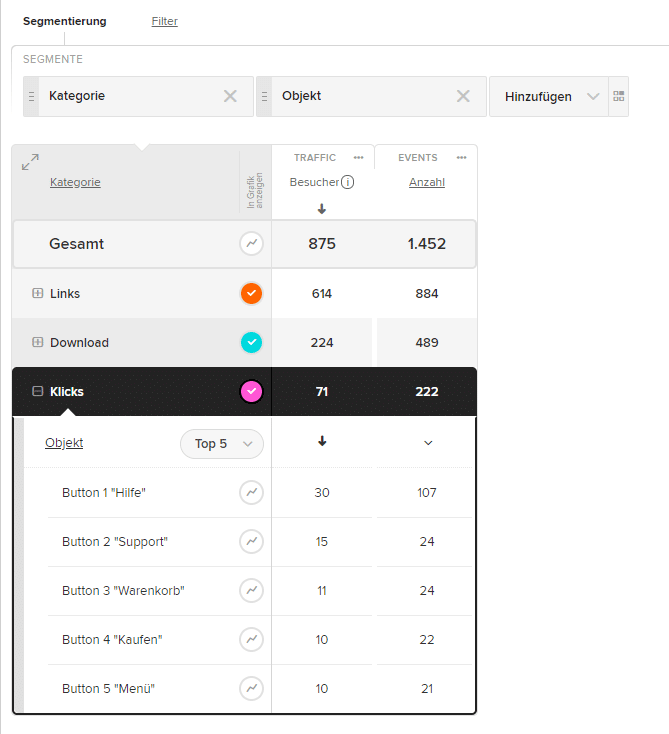Image resolution: width=669 pixels, height=734 pixels.
Task: Click the Download events value 489
Action: point(427,343)
